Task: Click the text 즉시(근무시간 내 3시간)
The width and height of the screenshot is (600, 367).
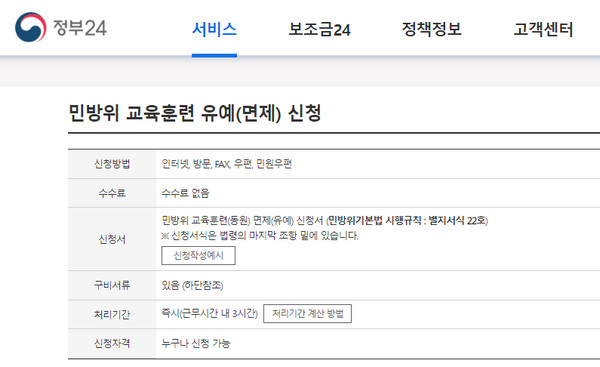Action: point(210,314)
